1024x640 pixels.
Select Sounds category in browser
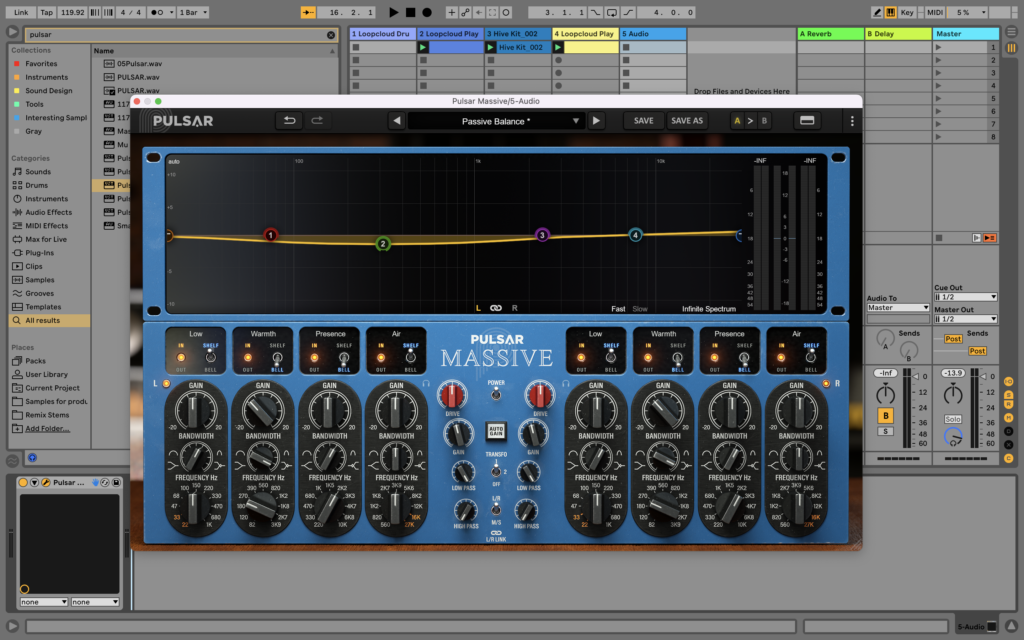coord(38,172)
